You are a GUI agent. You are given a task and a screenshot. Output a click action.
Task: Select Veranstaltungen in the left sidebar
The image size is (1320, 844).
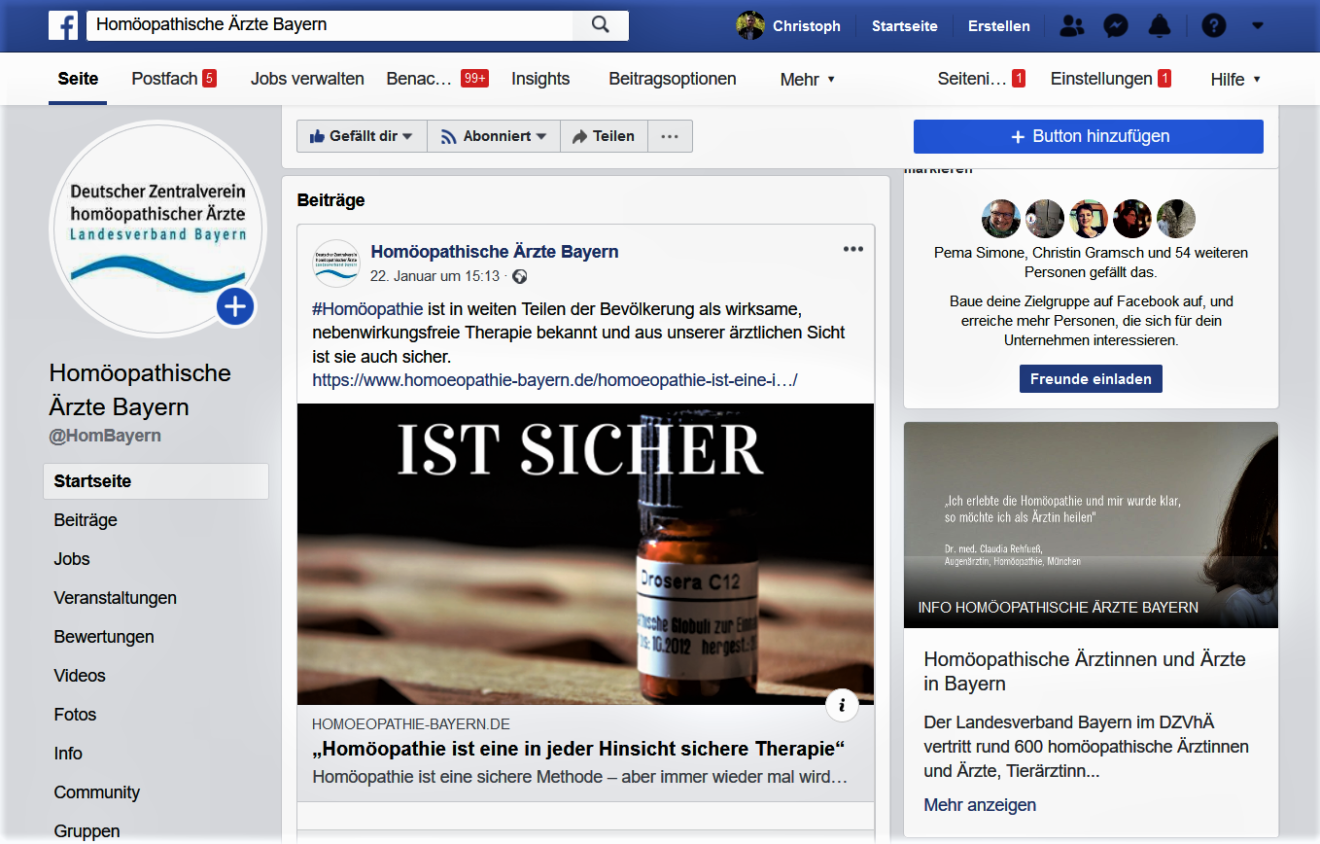pyautogui.click(x=115, y=598)
